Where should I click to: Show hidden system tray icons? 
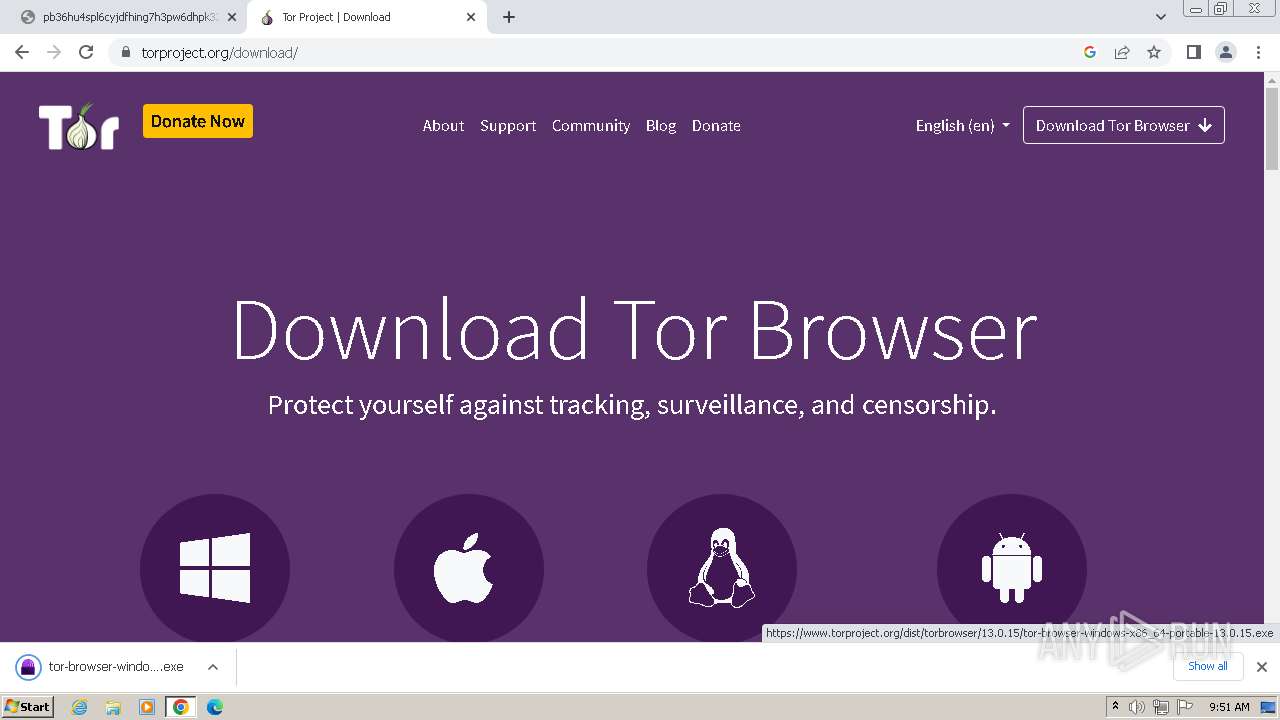[1115, 707]
